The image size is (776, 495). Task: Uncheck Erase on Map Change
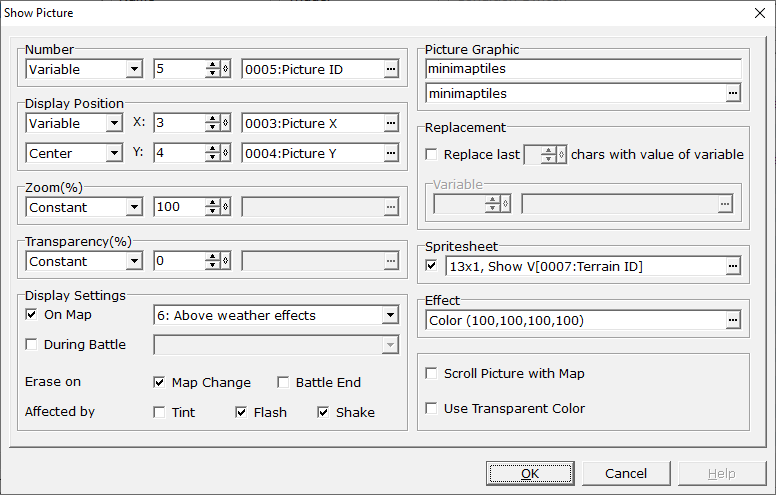tap(159, 382)
